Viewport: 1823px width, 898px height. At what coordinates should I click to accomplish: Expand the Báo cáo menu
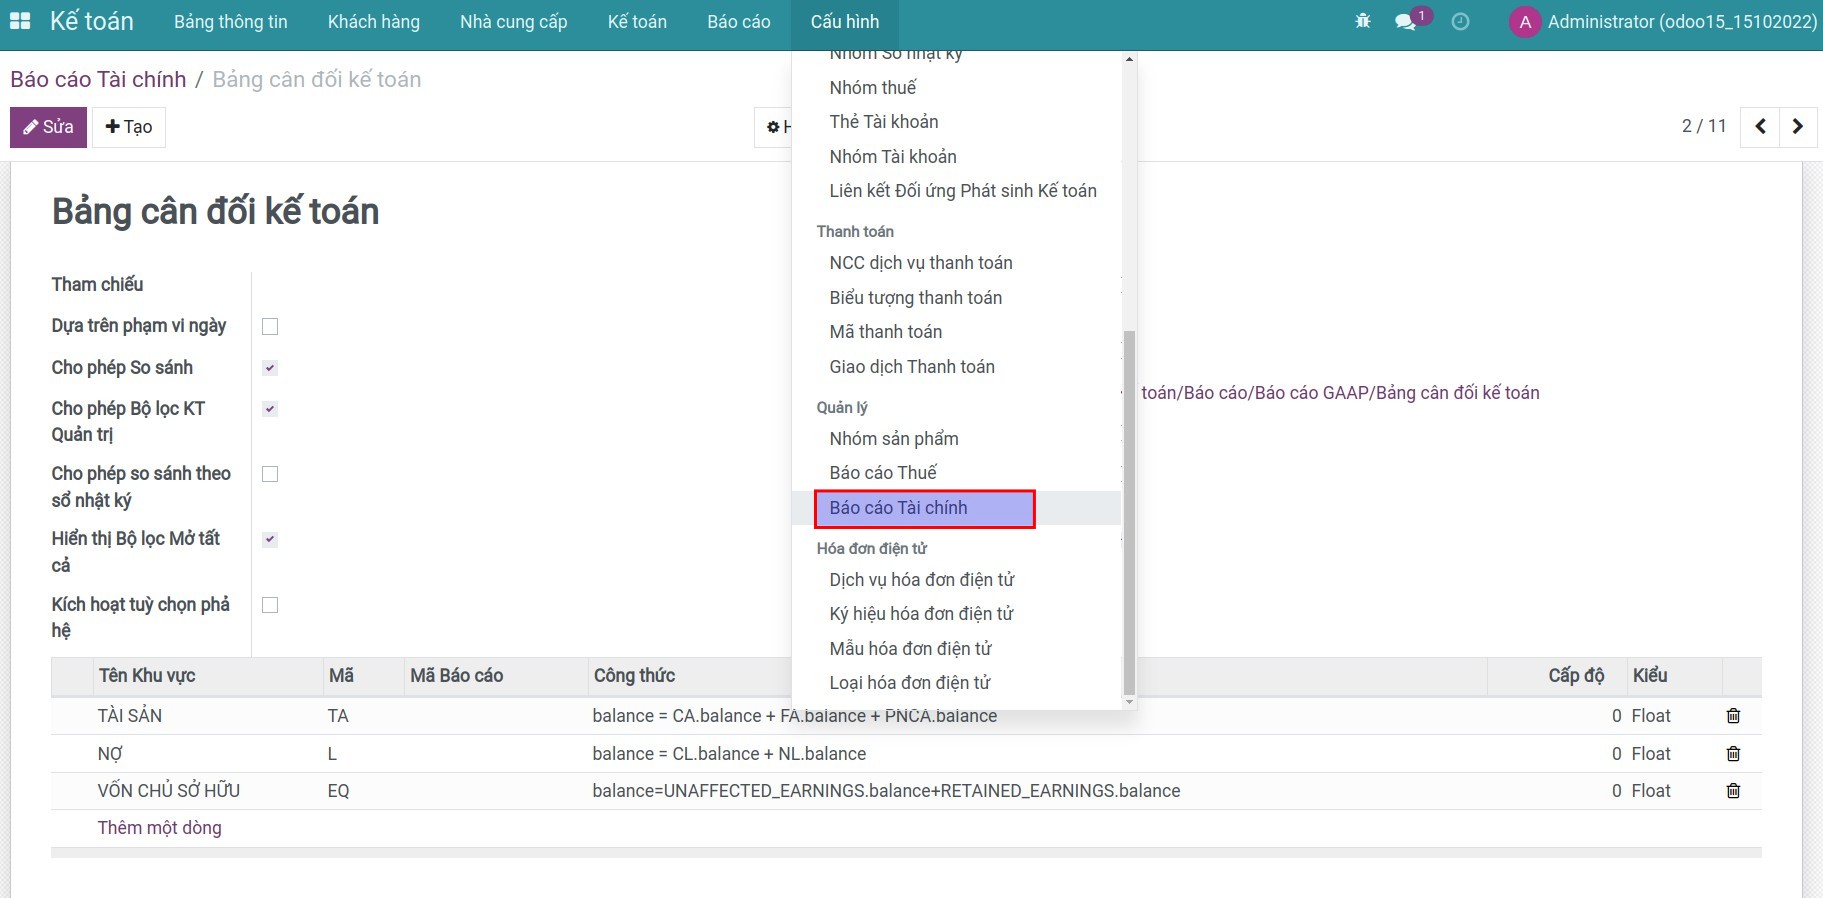[738, 22]
